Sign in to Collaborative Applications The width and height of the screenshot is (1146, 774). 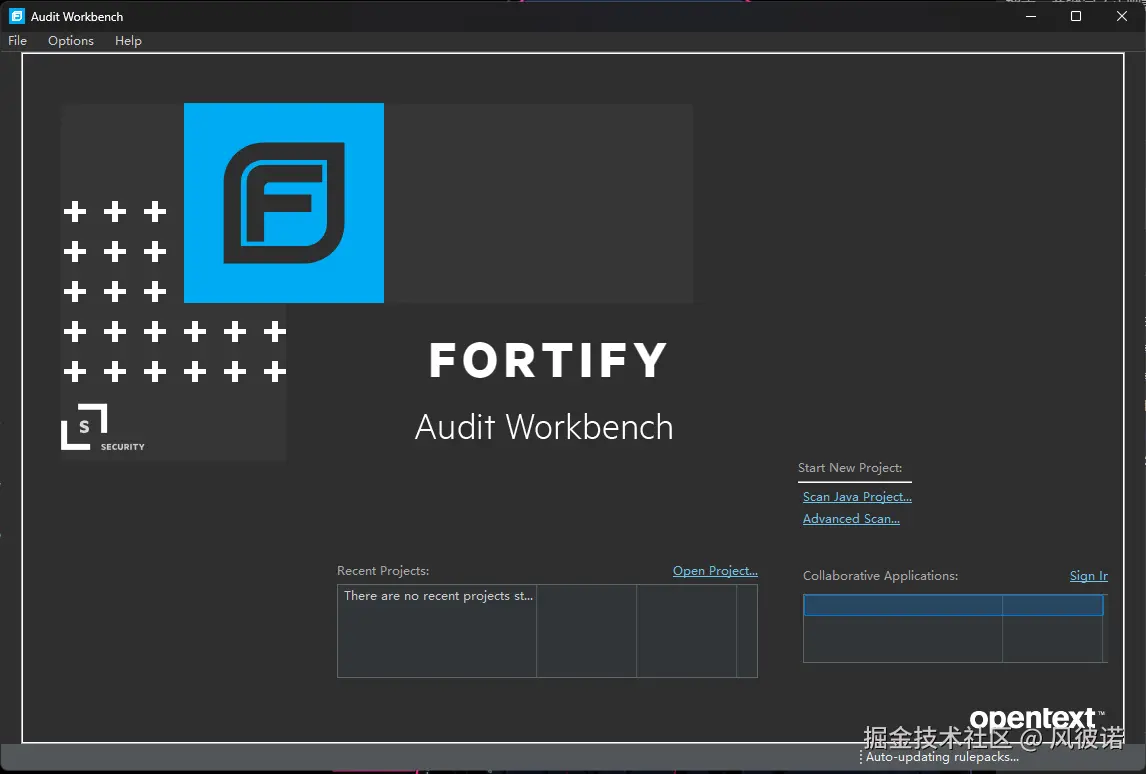(1088, 576)
